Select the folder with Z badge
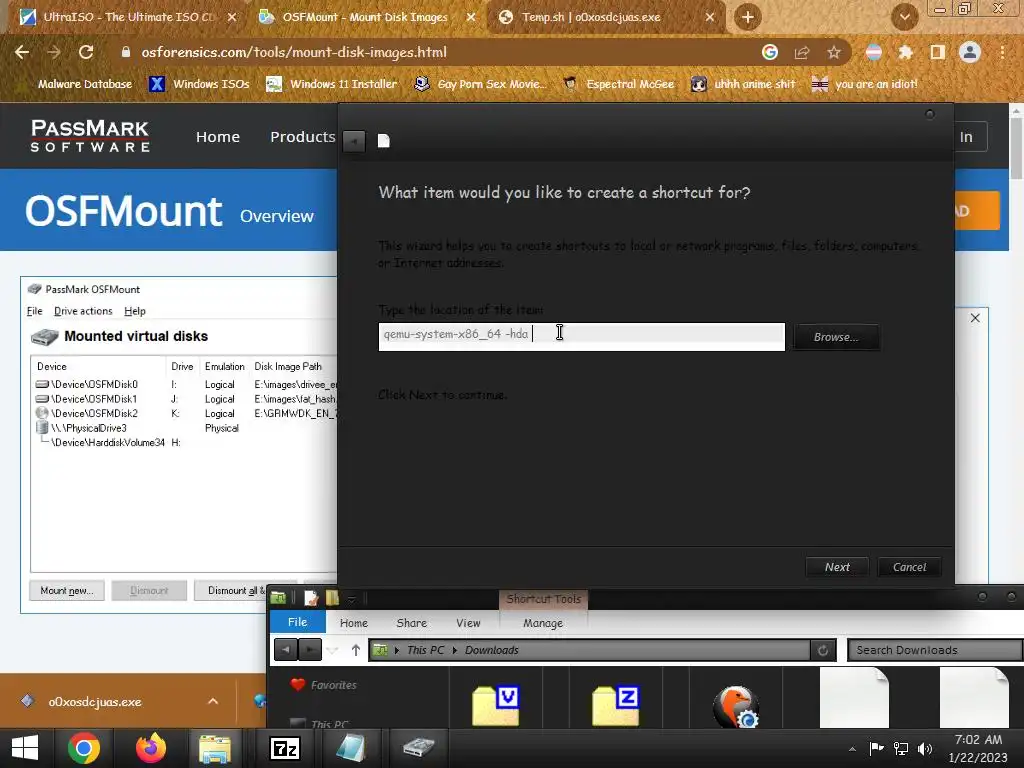Screen dimensions: 1024x768 click(x=616, y=704)
